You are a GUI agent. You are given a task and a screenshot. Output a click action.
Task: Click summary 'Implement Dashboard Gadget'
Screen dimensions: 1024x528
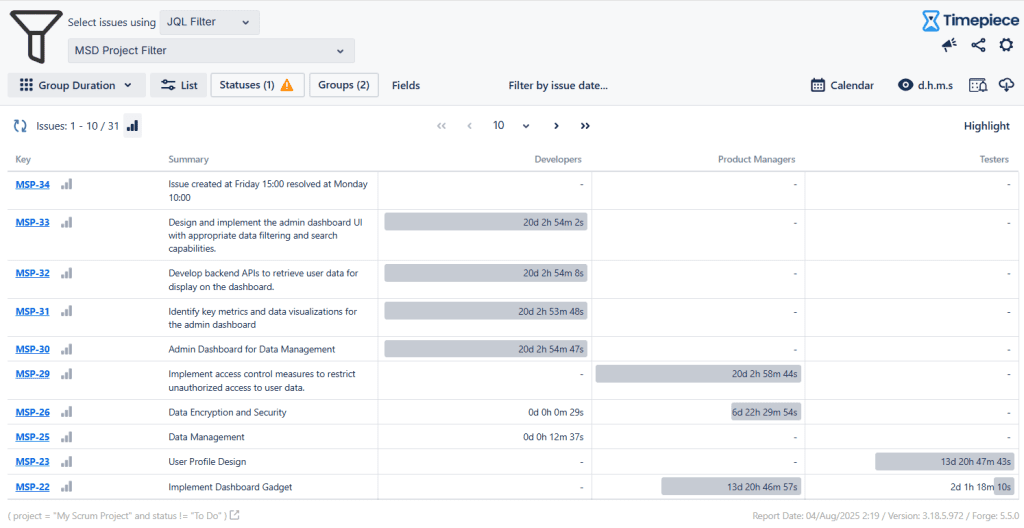tap(230, 487)
